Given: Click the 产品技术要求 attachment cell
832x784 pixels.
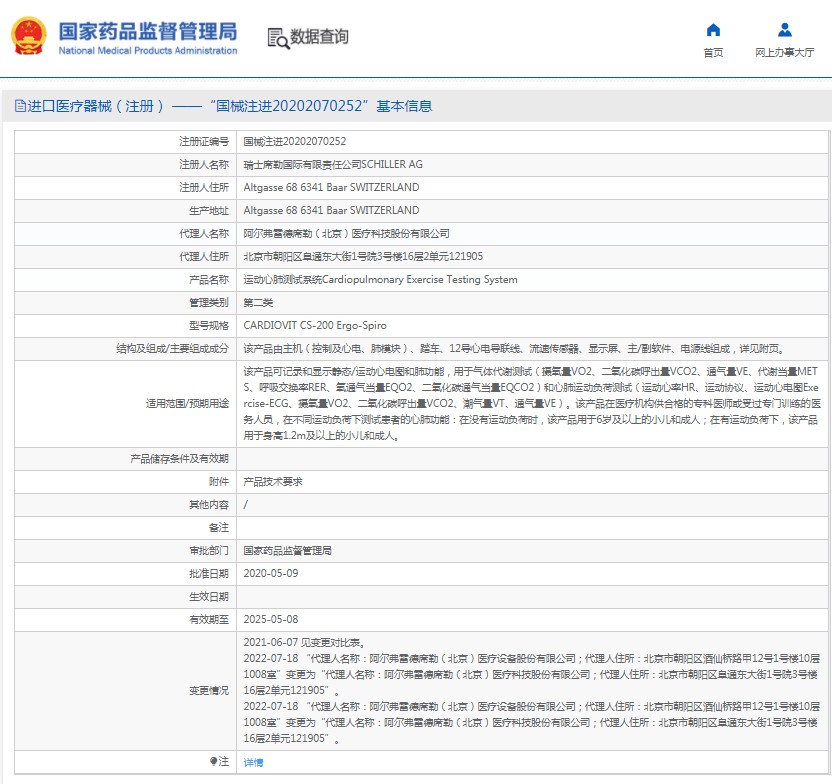Looking at the screenshot, I should (x=273, y=481).
